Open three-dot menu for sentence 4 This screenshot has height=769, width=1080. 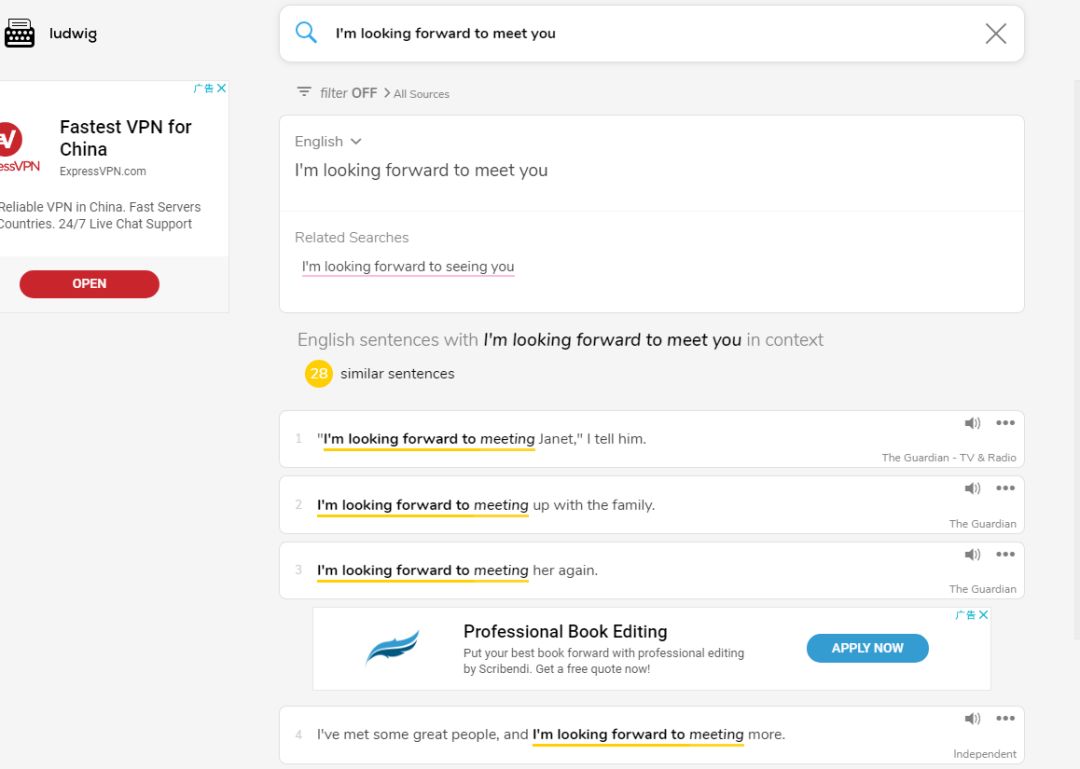pos(1005,719)
